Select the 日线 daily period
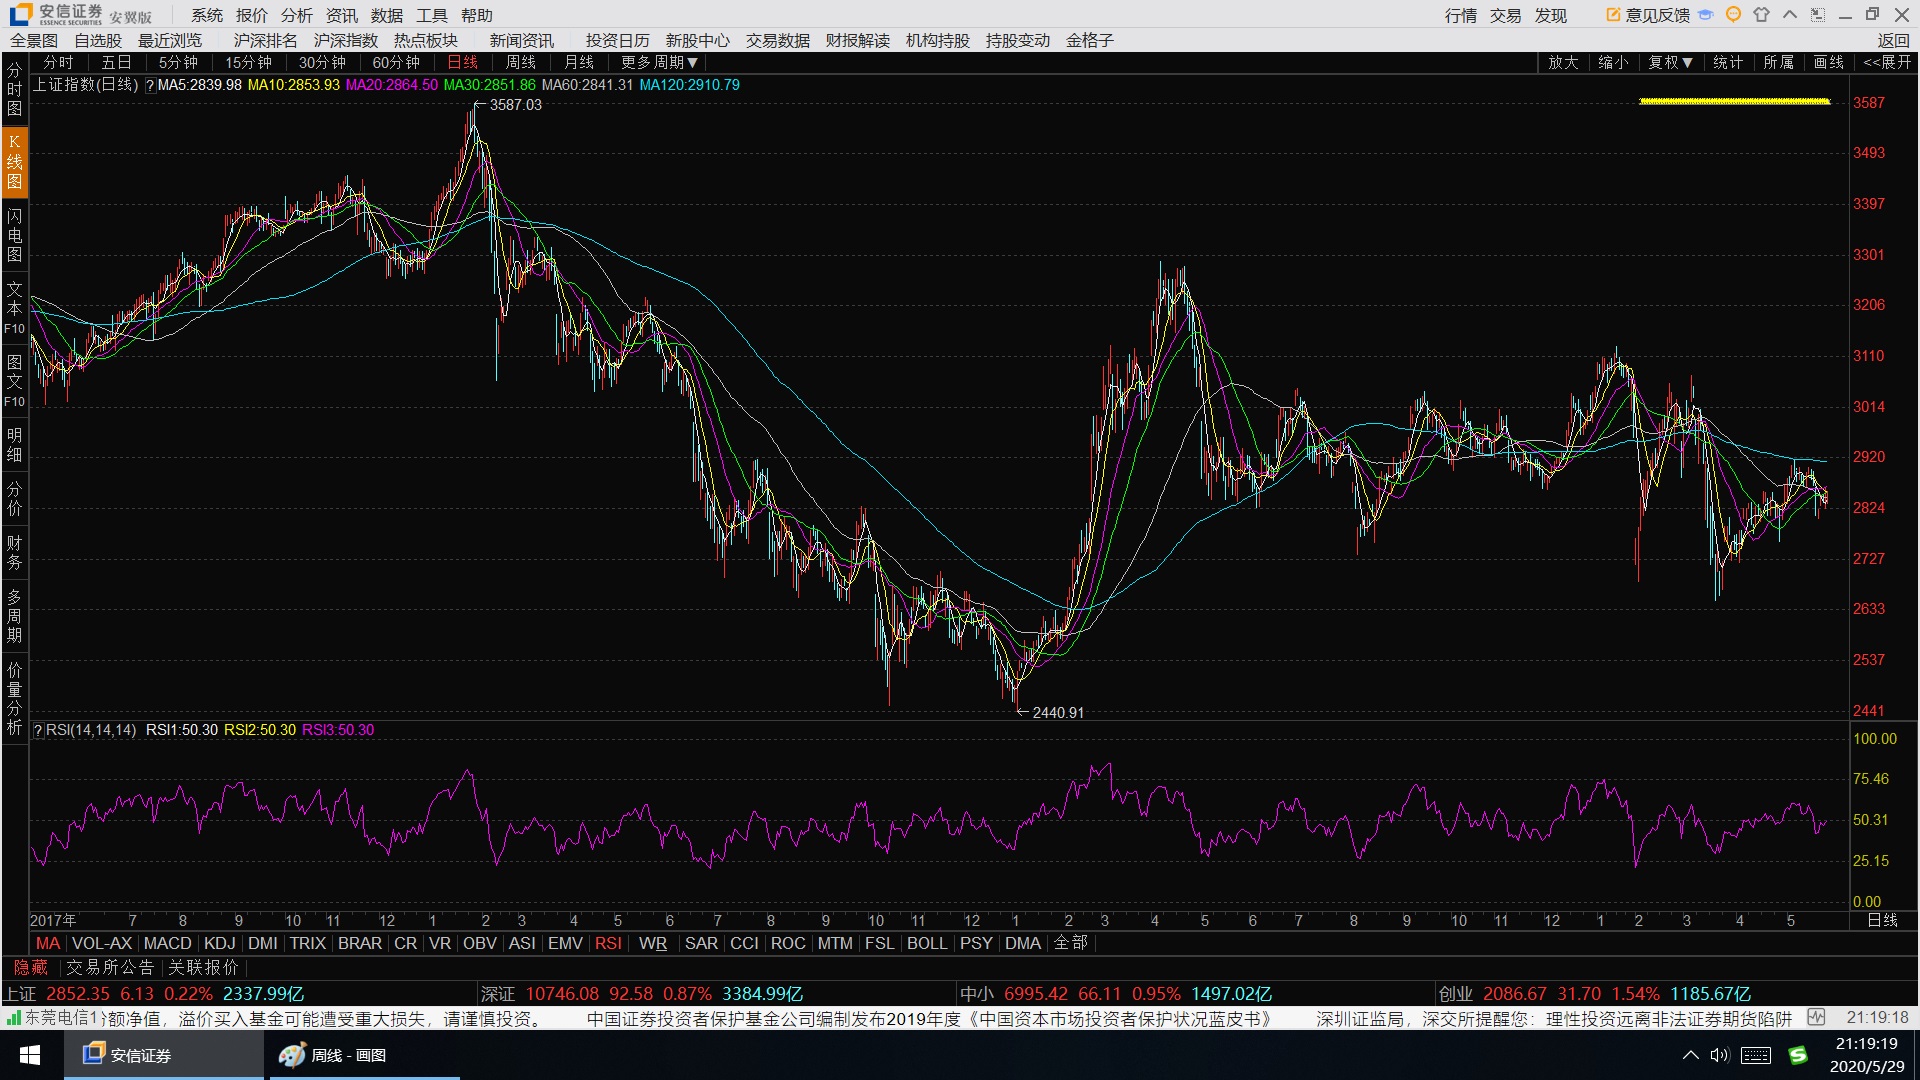The height and width of the screenshot is (1080, 1920). coord(462,62)
